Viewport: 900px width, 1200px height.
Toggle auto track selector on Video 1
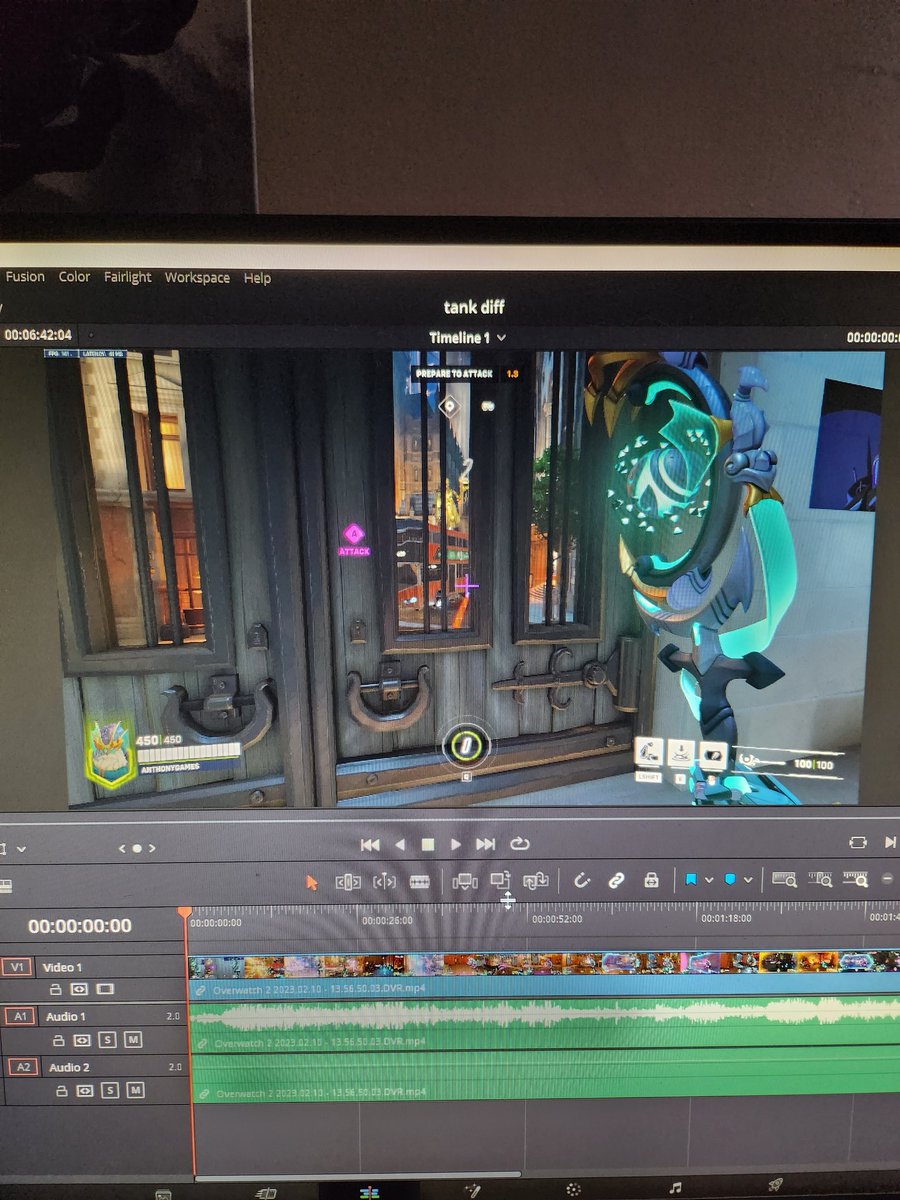79,989
